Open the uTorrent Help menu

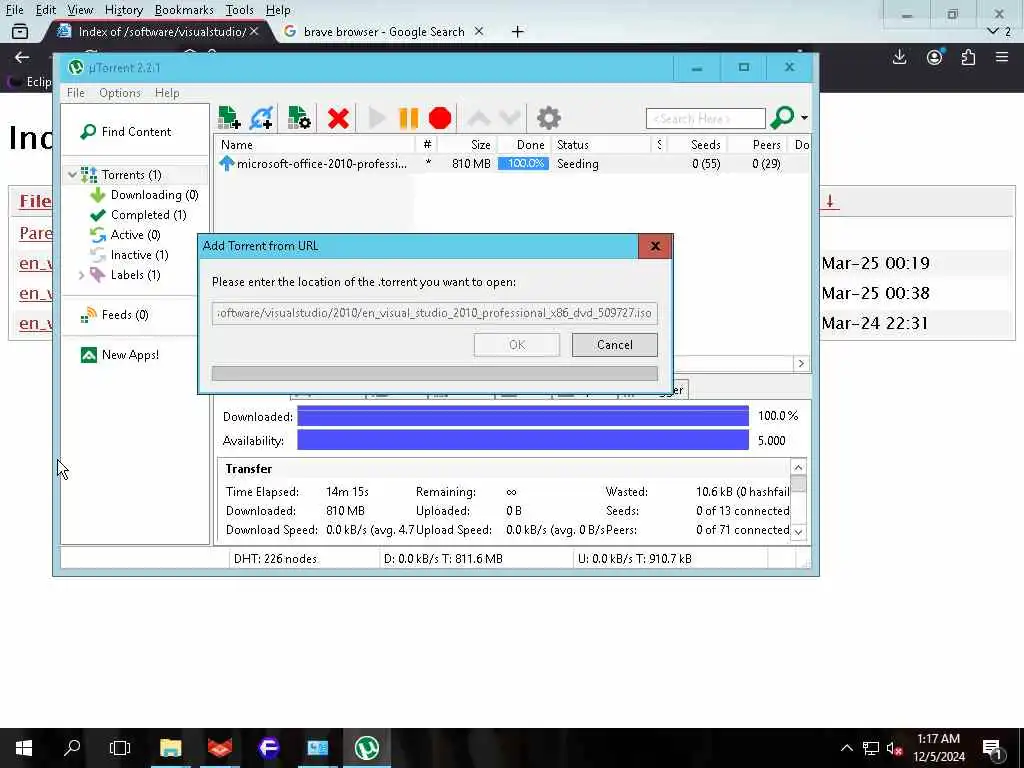click(167, 93)
